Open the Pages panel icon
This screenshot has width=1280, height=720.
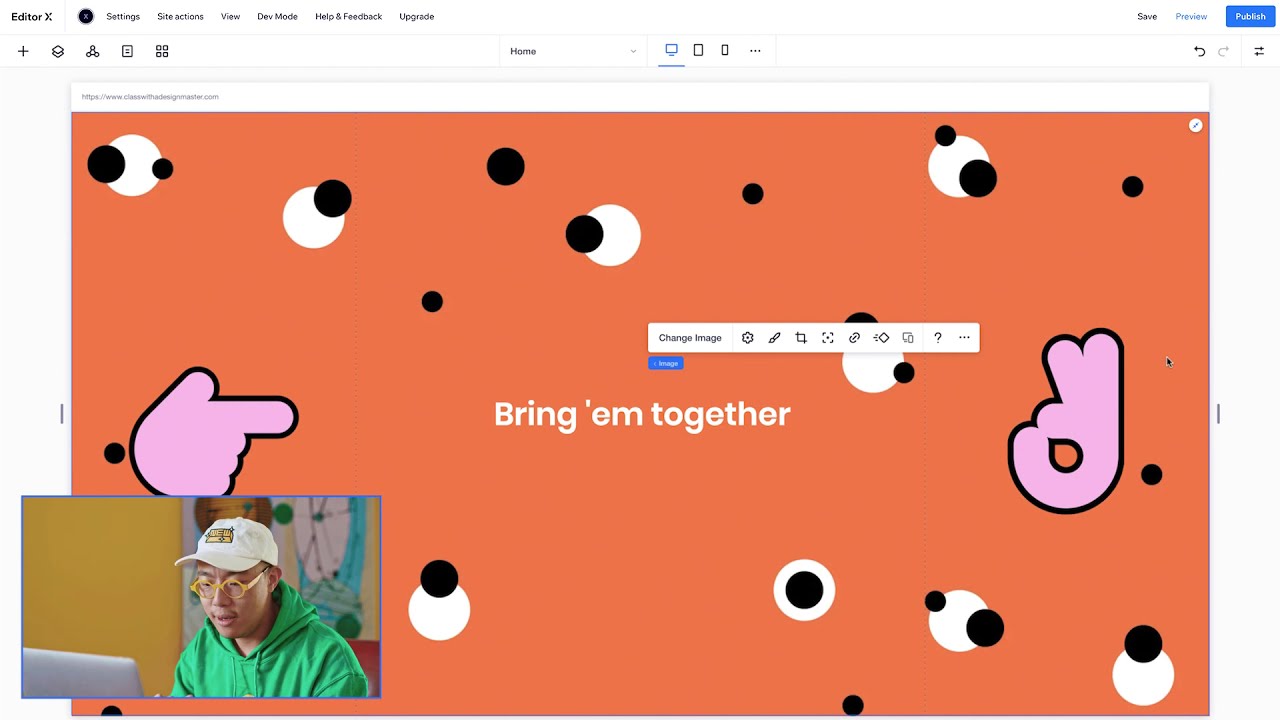coord(127,51)
